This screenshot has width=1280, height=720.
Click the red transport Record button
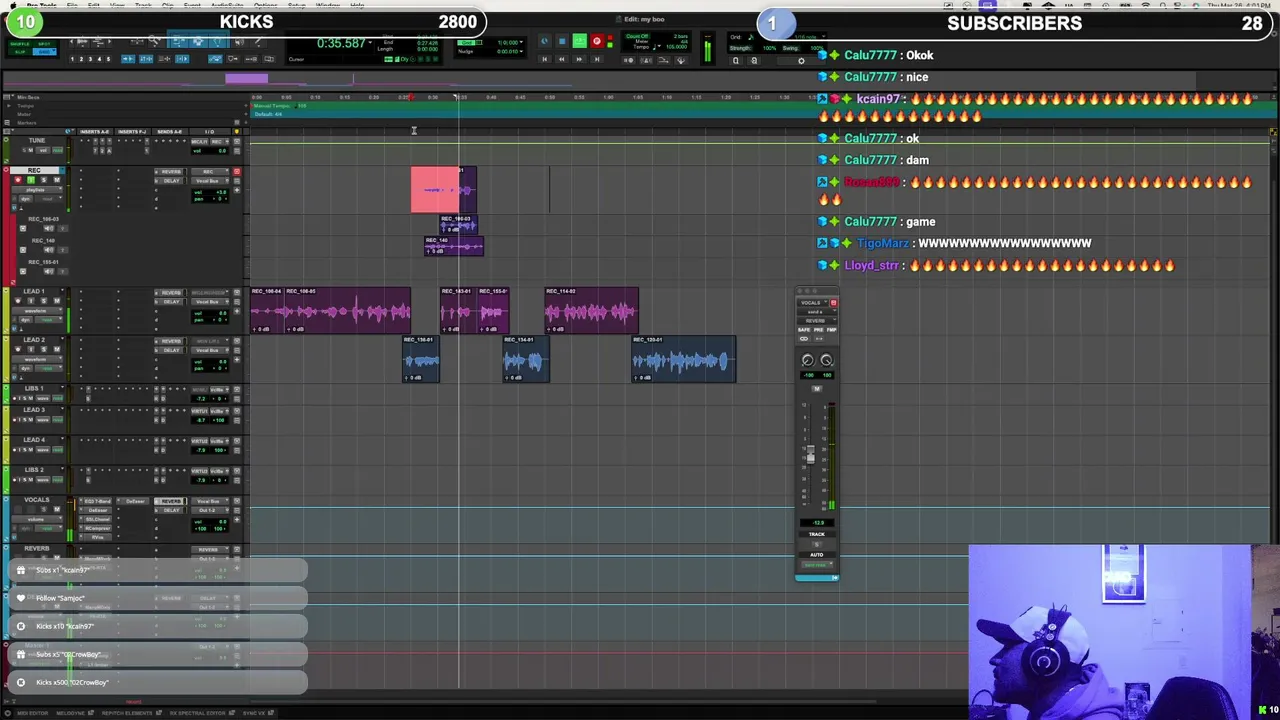pos(597,41)
